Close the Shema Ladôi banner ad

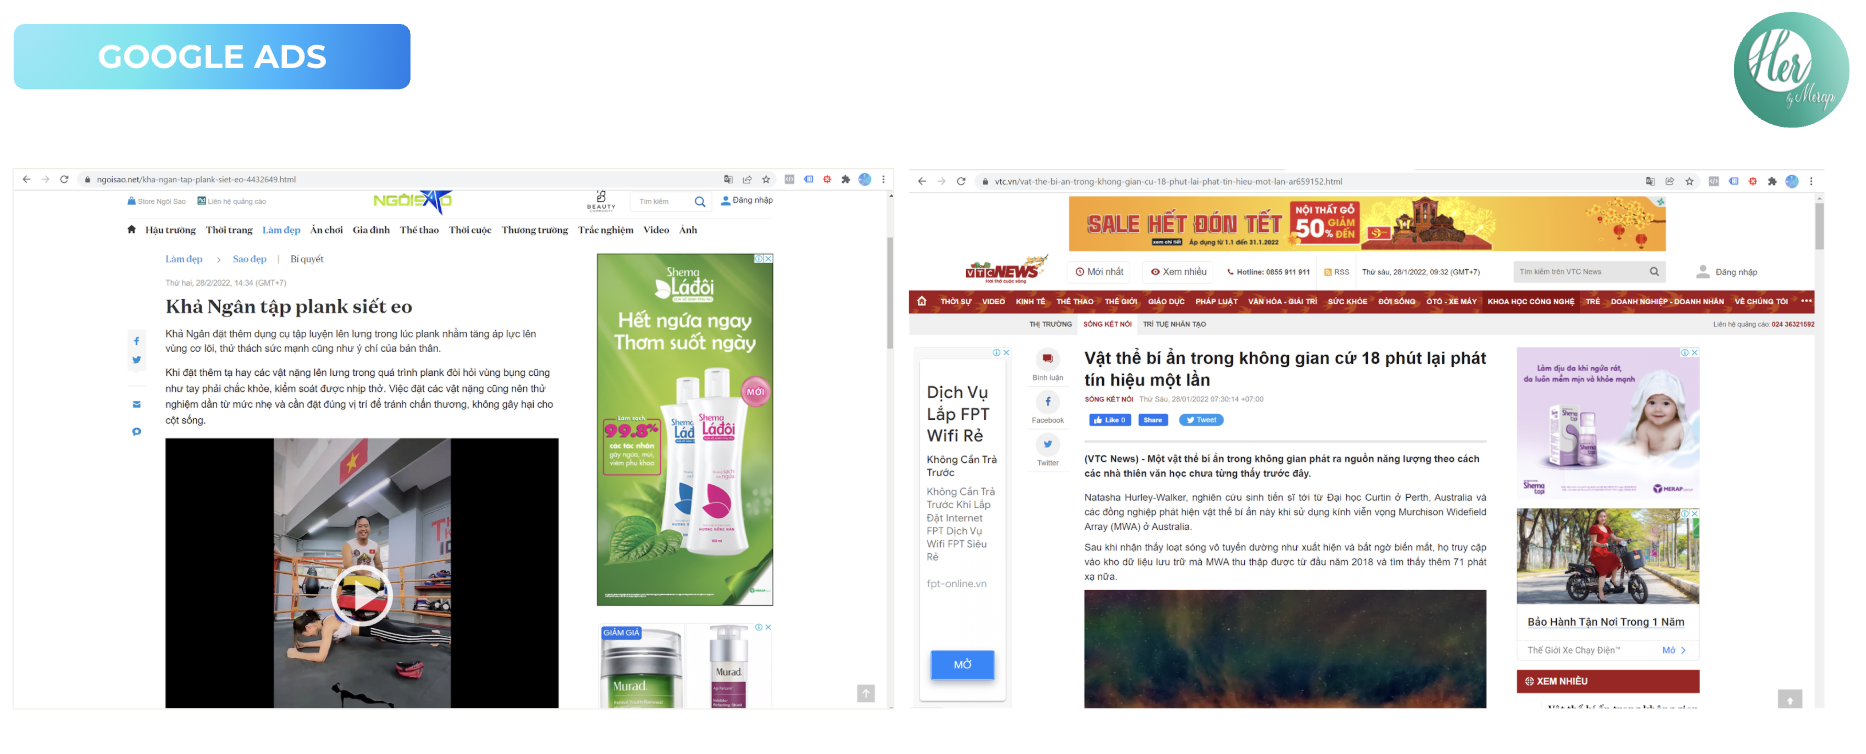(x=768, y=259)
